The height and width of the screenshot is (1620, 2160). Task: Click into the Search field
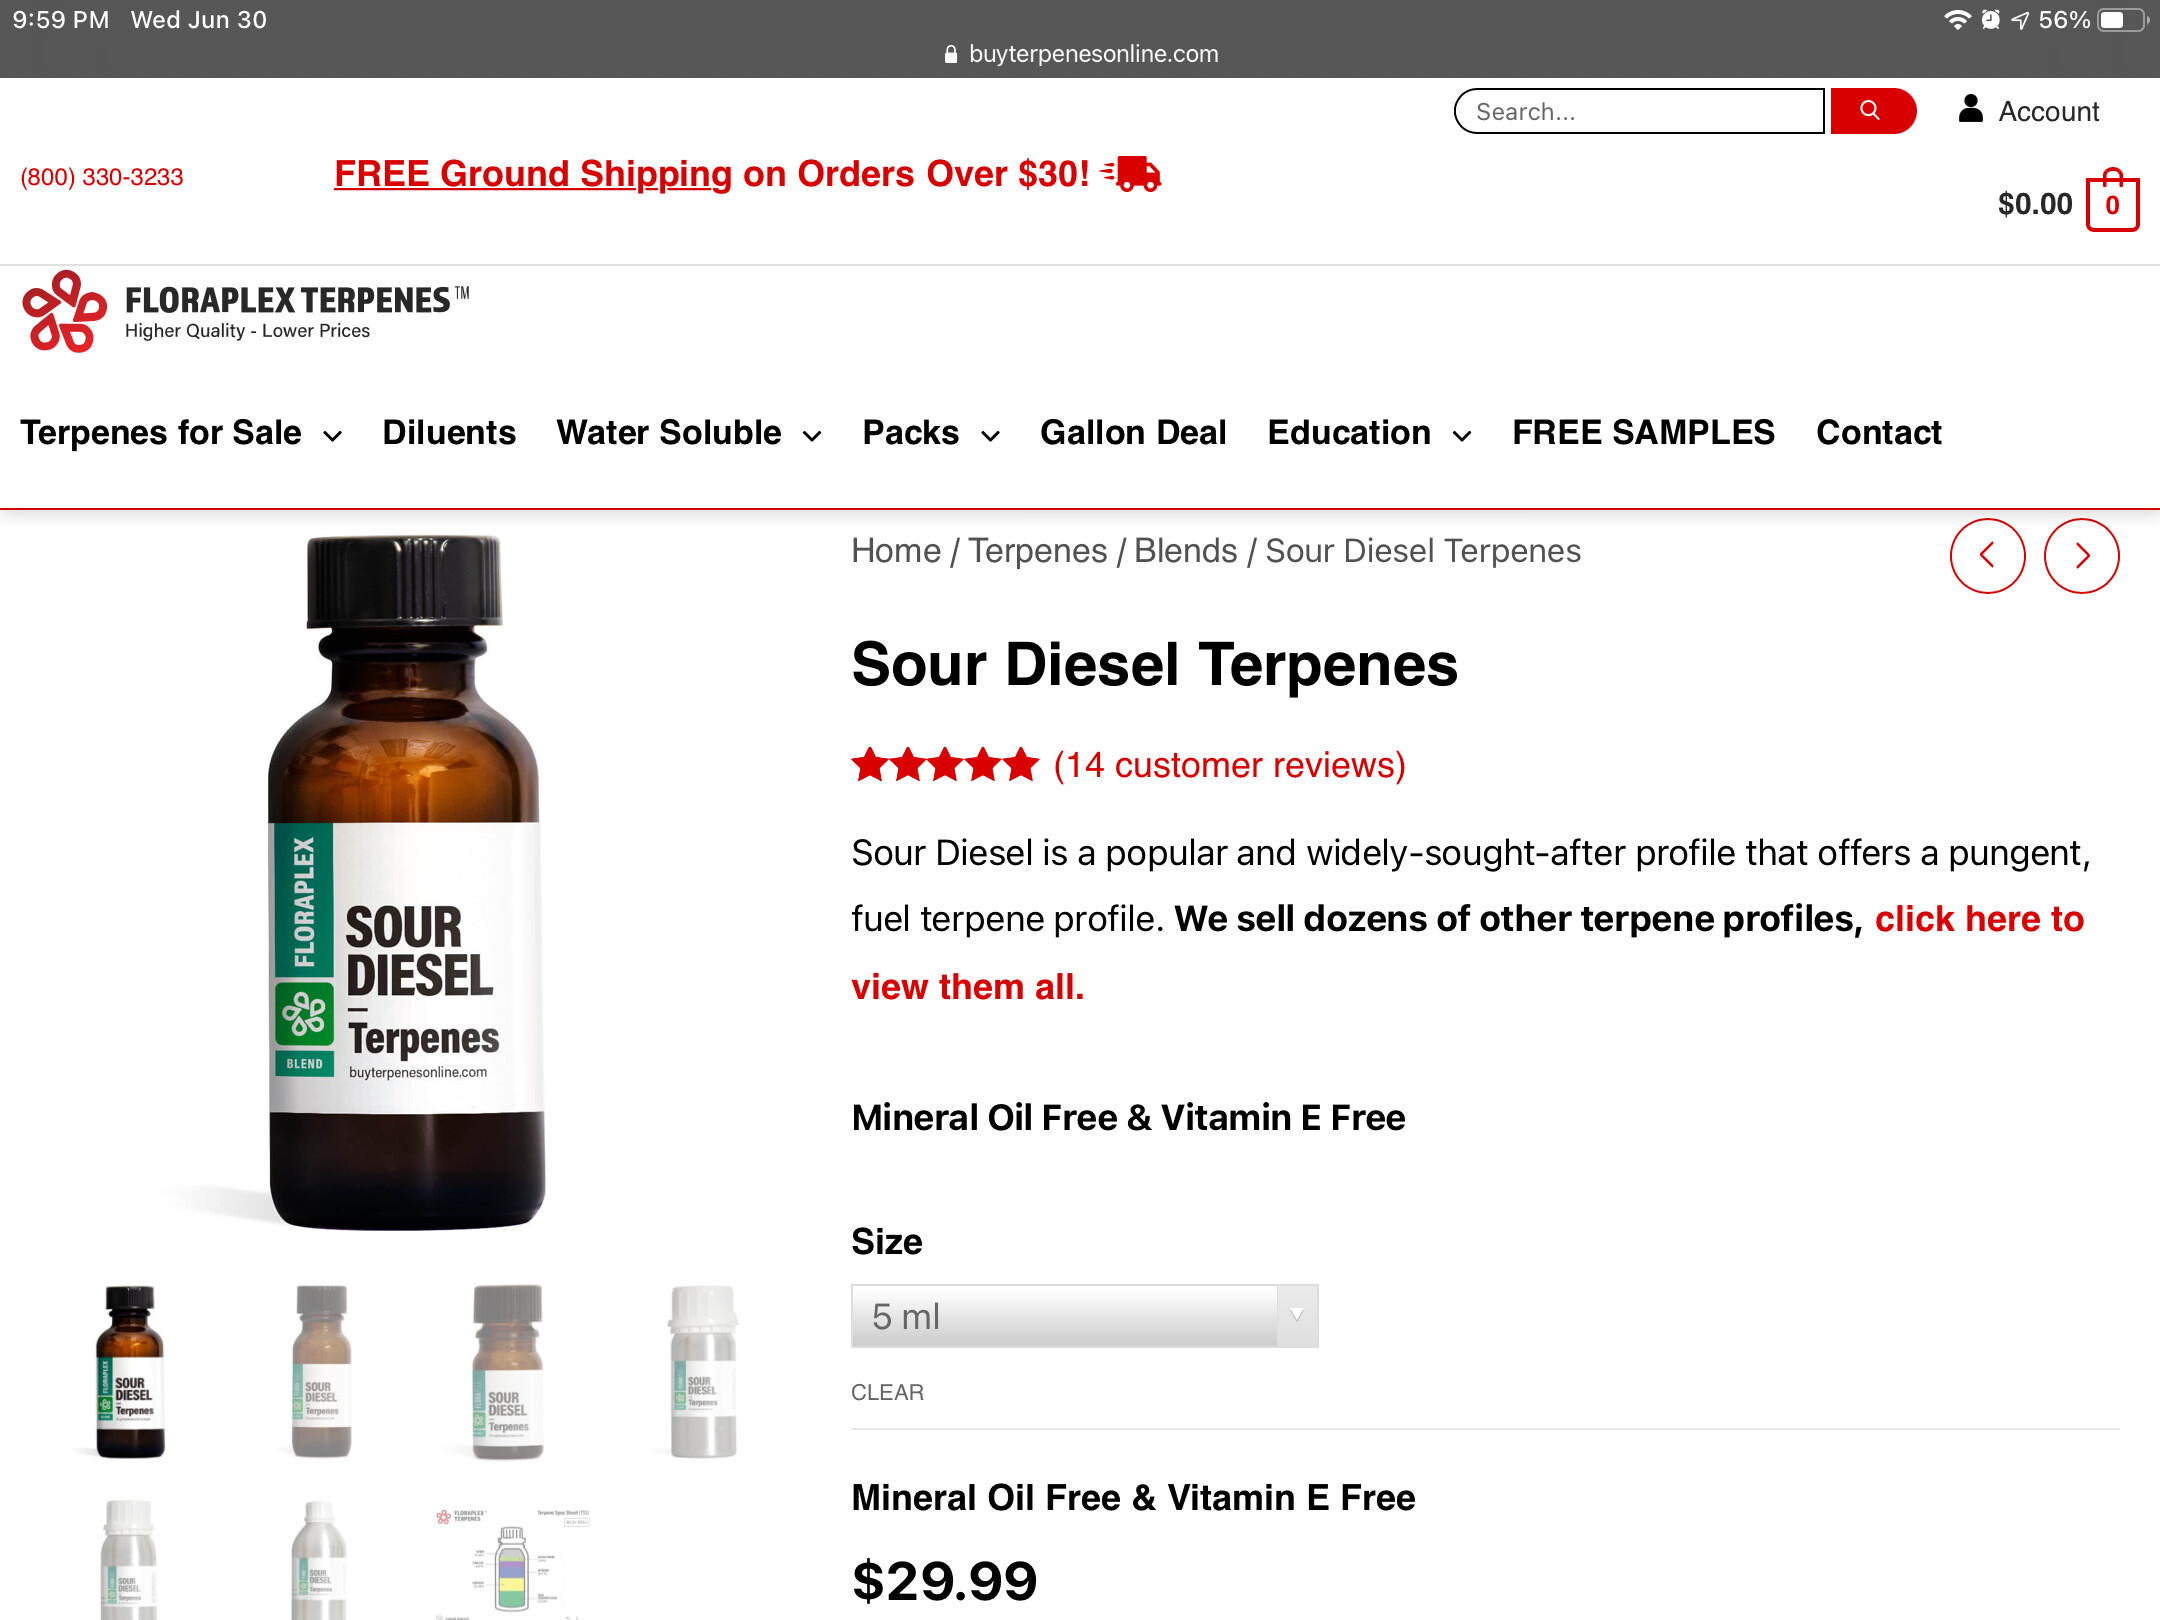tap(1639, 111)
